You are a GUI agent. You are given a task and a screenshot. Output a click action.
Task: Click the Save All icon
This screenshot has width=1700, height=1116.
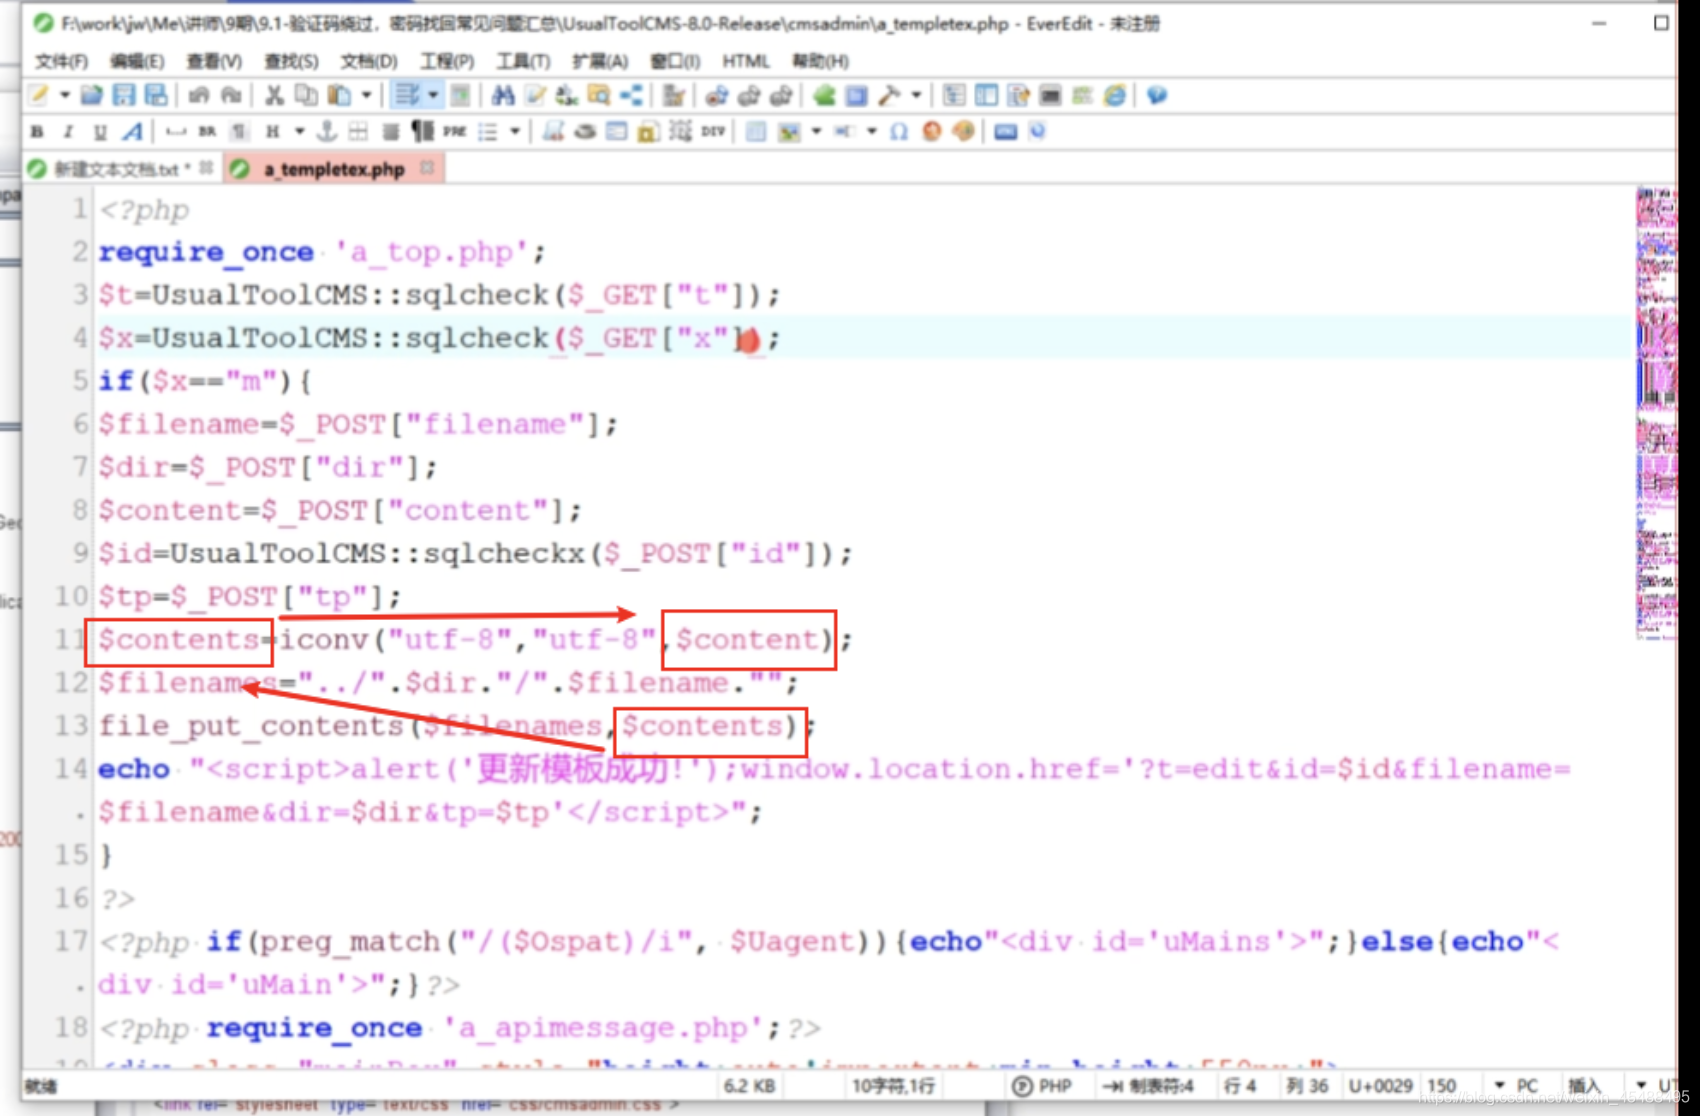pos(156,95)
